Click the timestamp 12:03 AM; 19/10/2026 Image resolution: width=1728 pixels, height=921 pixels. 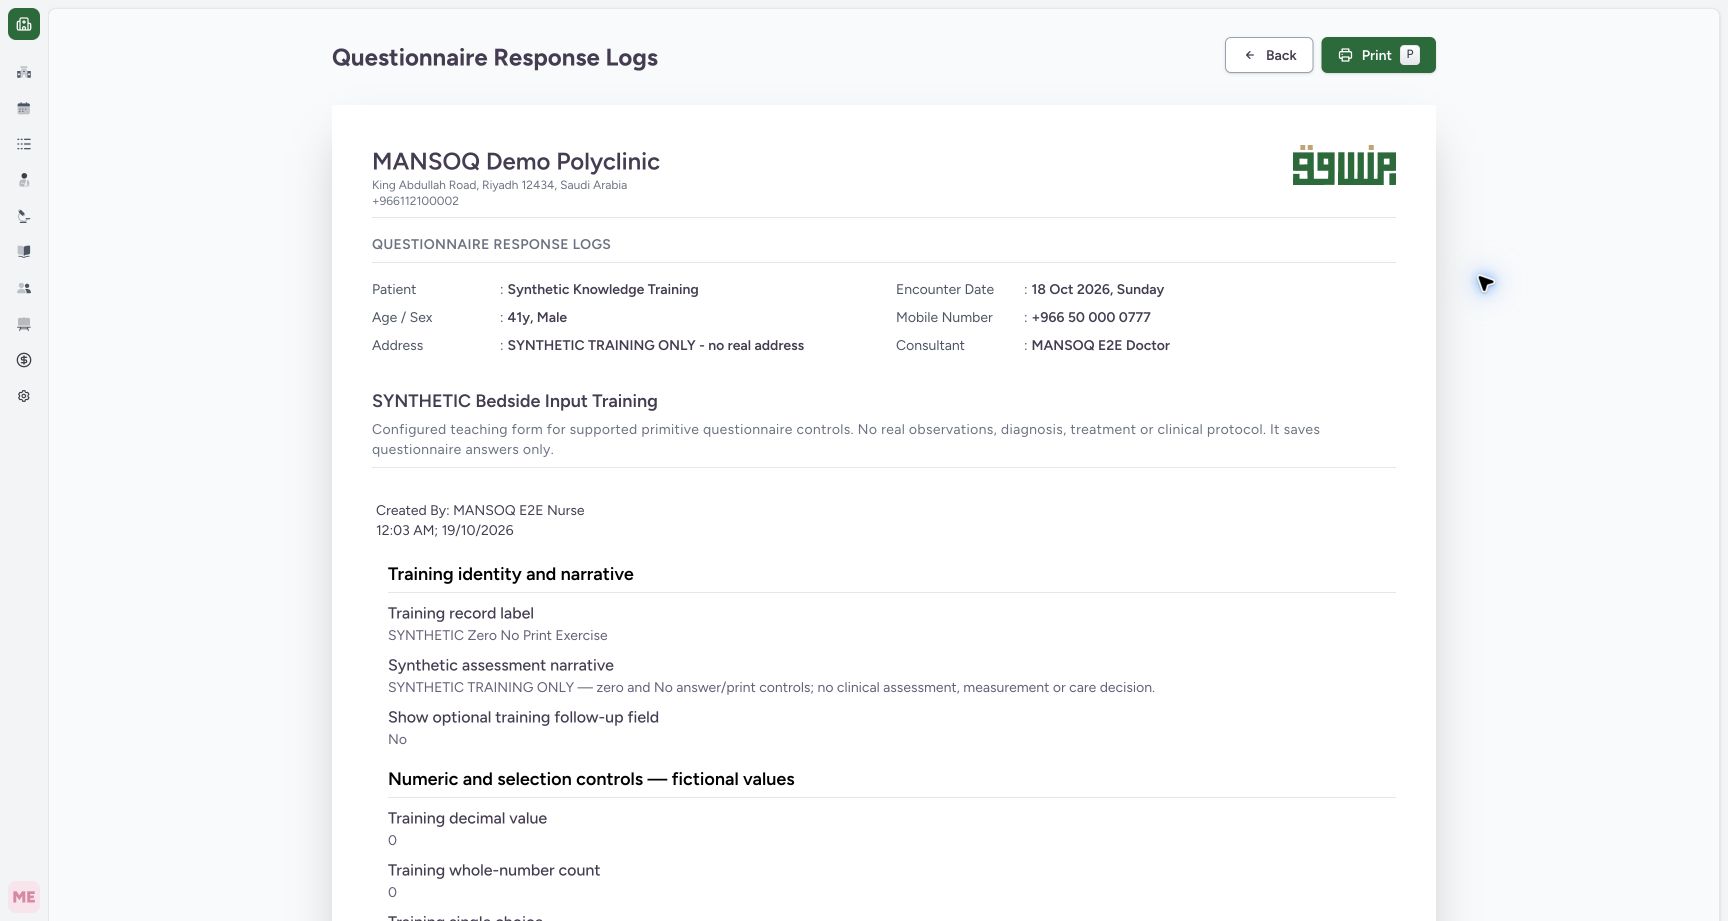(x=445, y=530)
